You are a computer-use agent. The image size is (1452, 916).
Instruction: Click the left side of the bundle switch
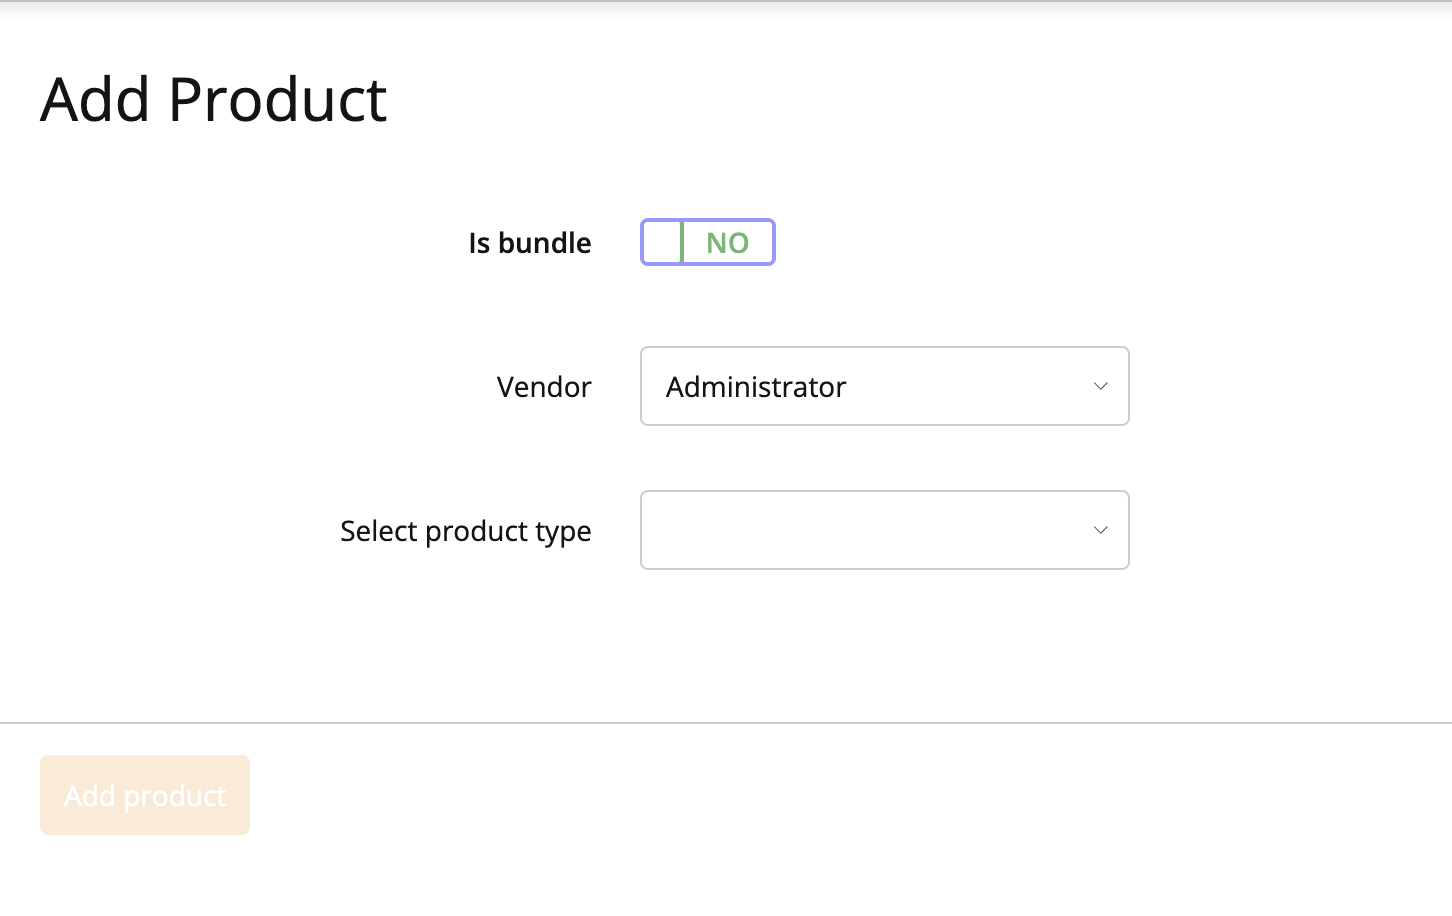click(661, 242)
